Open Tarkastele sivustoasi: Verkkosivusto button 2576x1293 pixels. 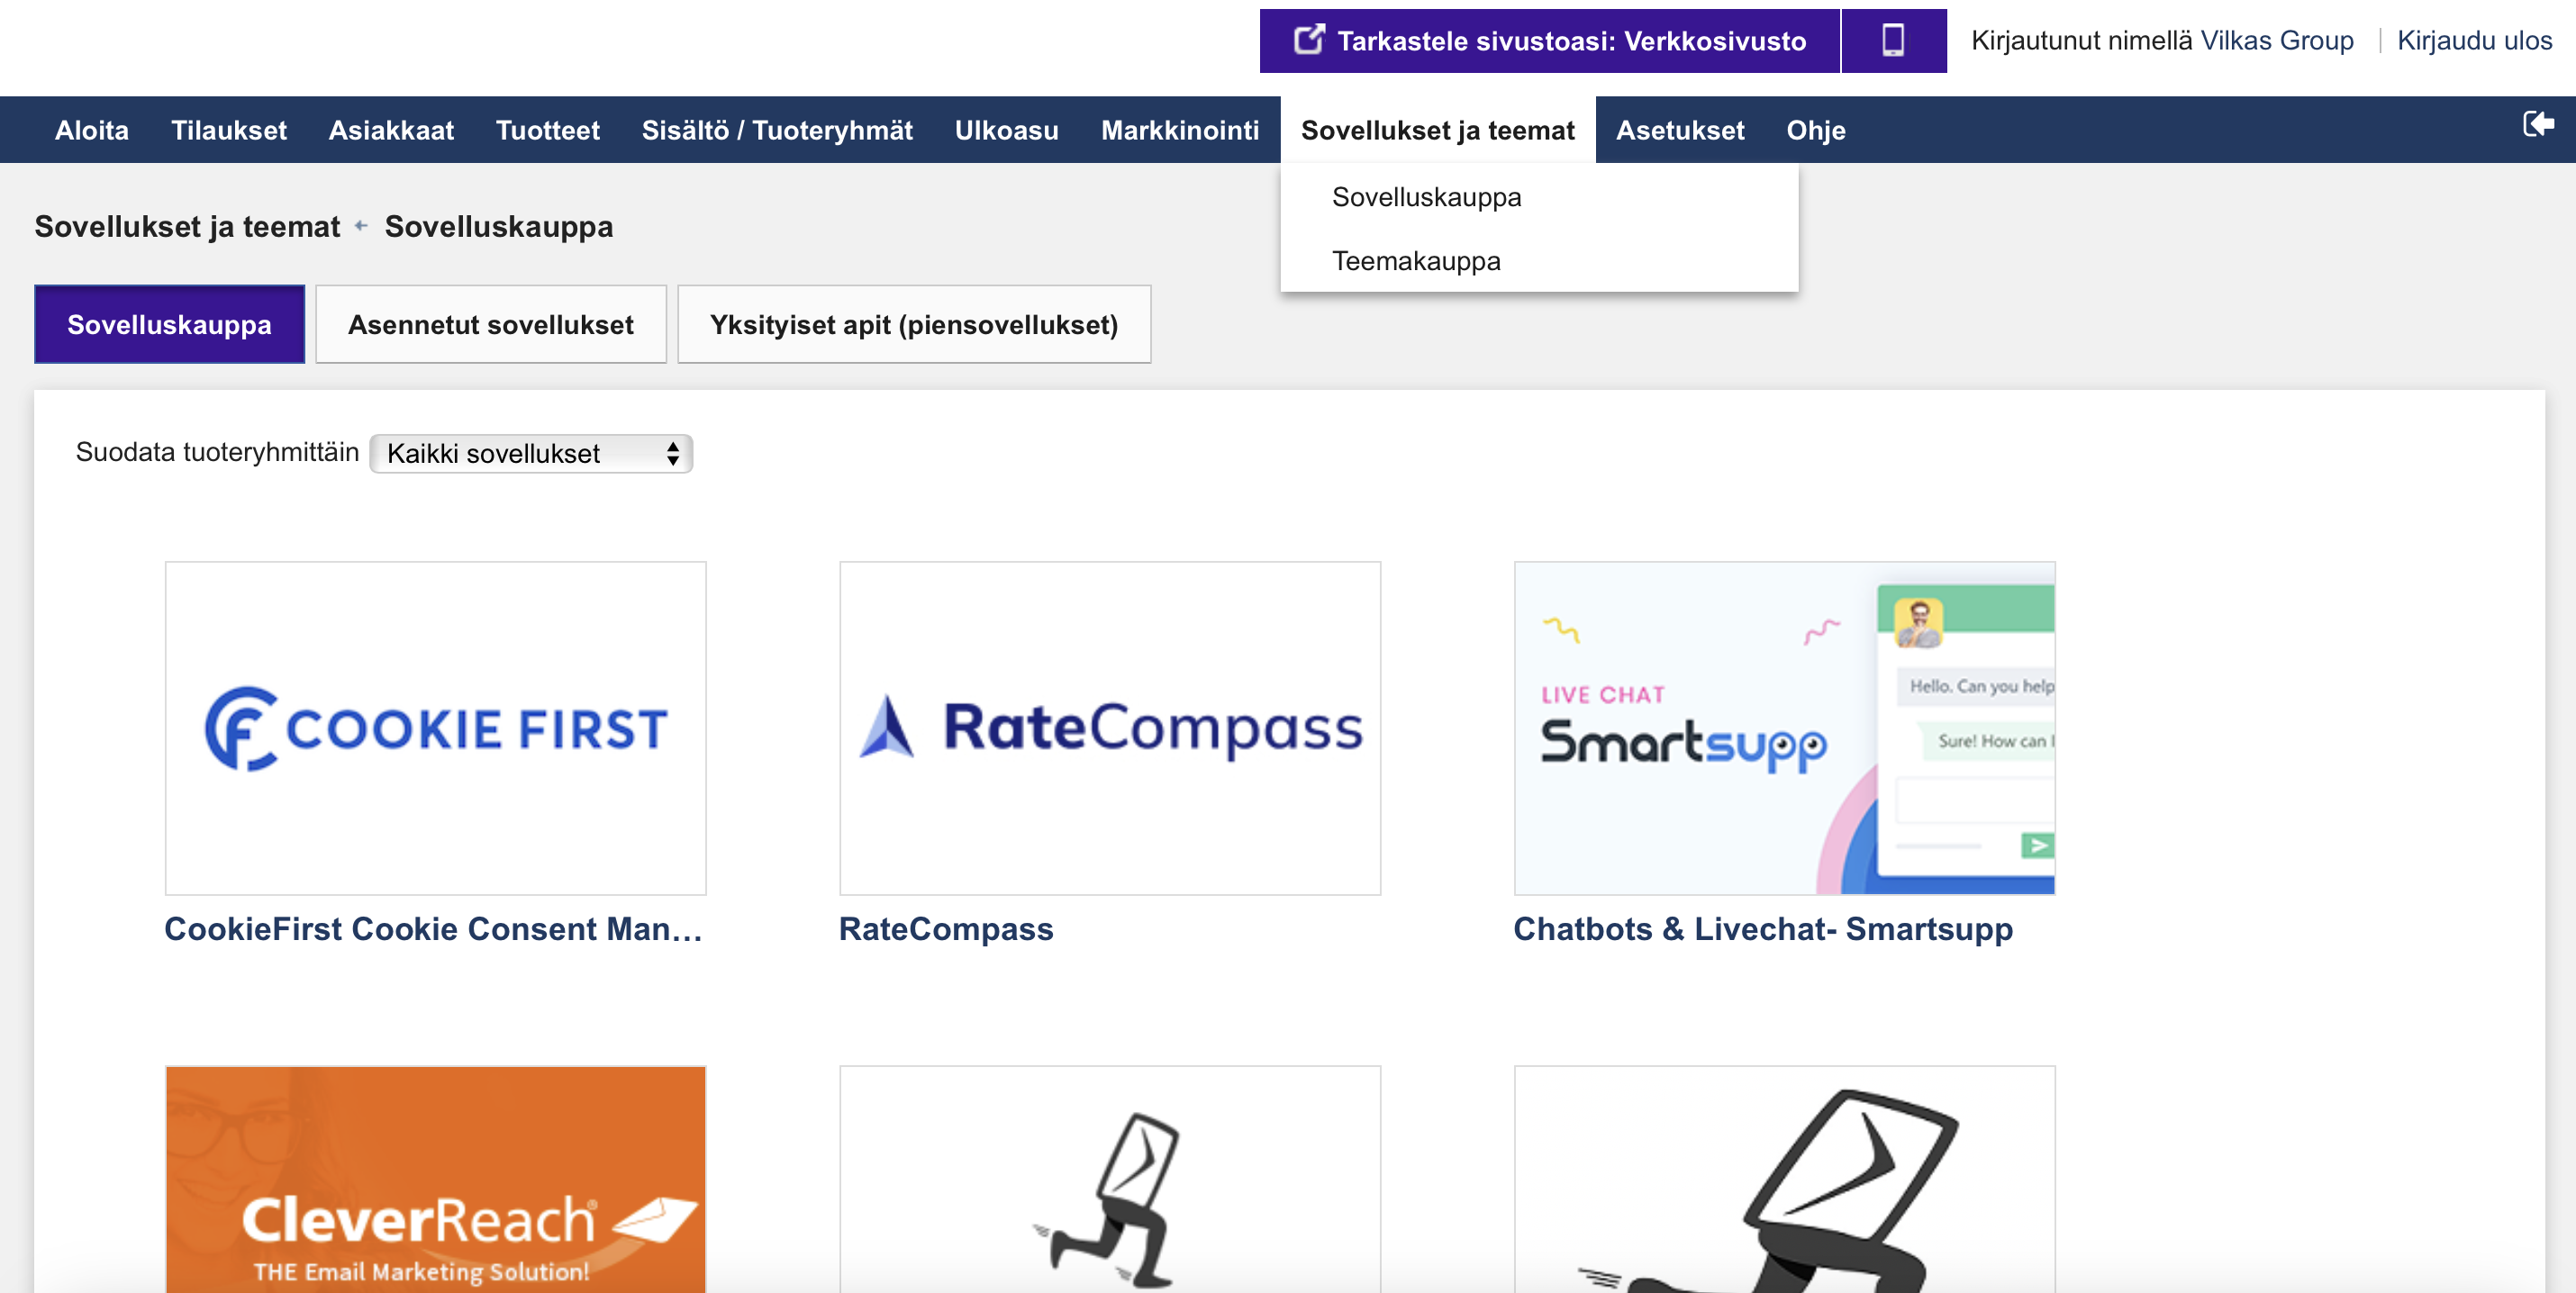tap(1549, 41)
